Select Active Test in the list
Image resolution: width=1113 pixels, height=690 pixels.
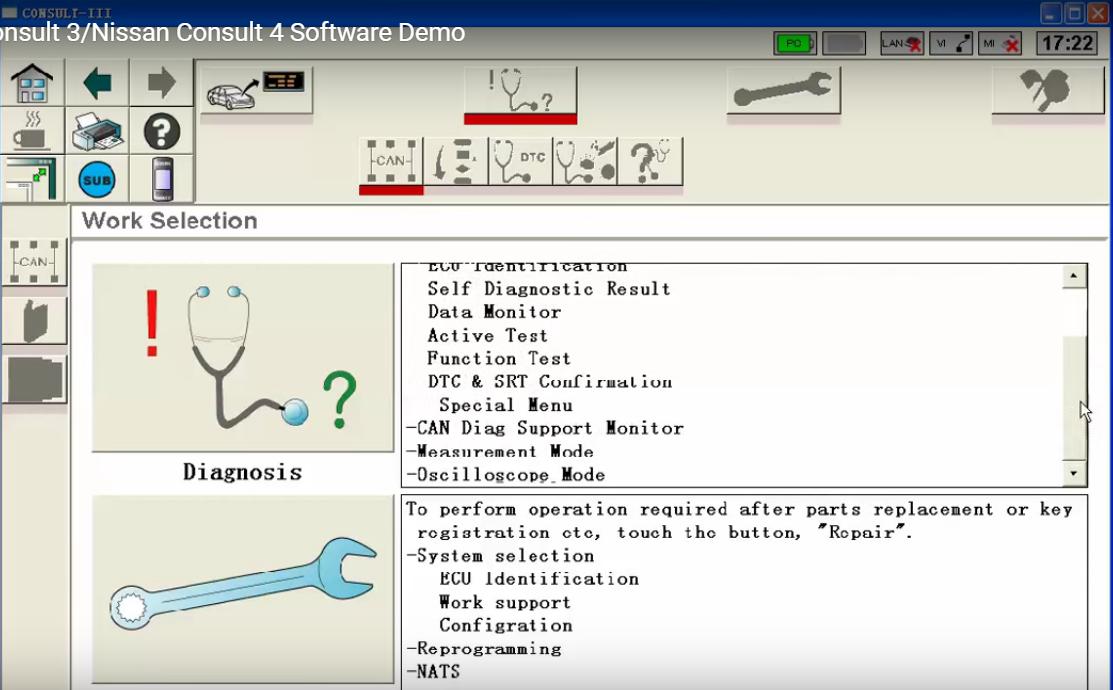click(488, 336)
